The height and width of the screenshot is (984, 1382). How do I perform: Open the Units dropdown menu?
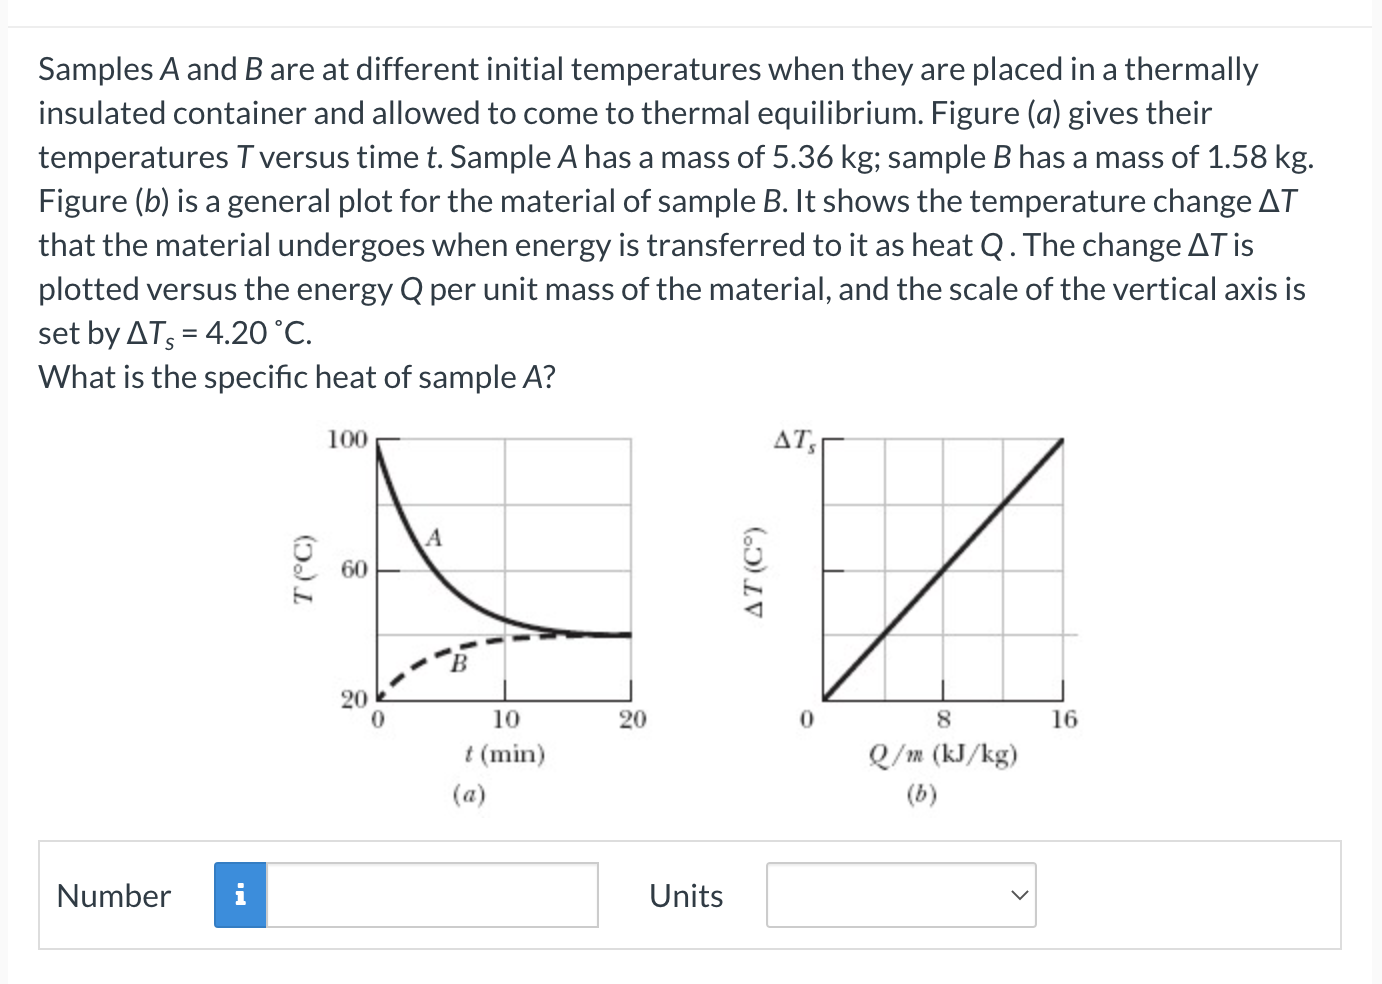click(x=899, y=894)
